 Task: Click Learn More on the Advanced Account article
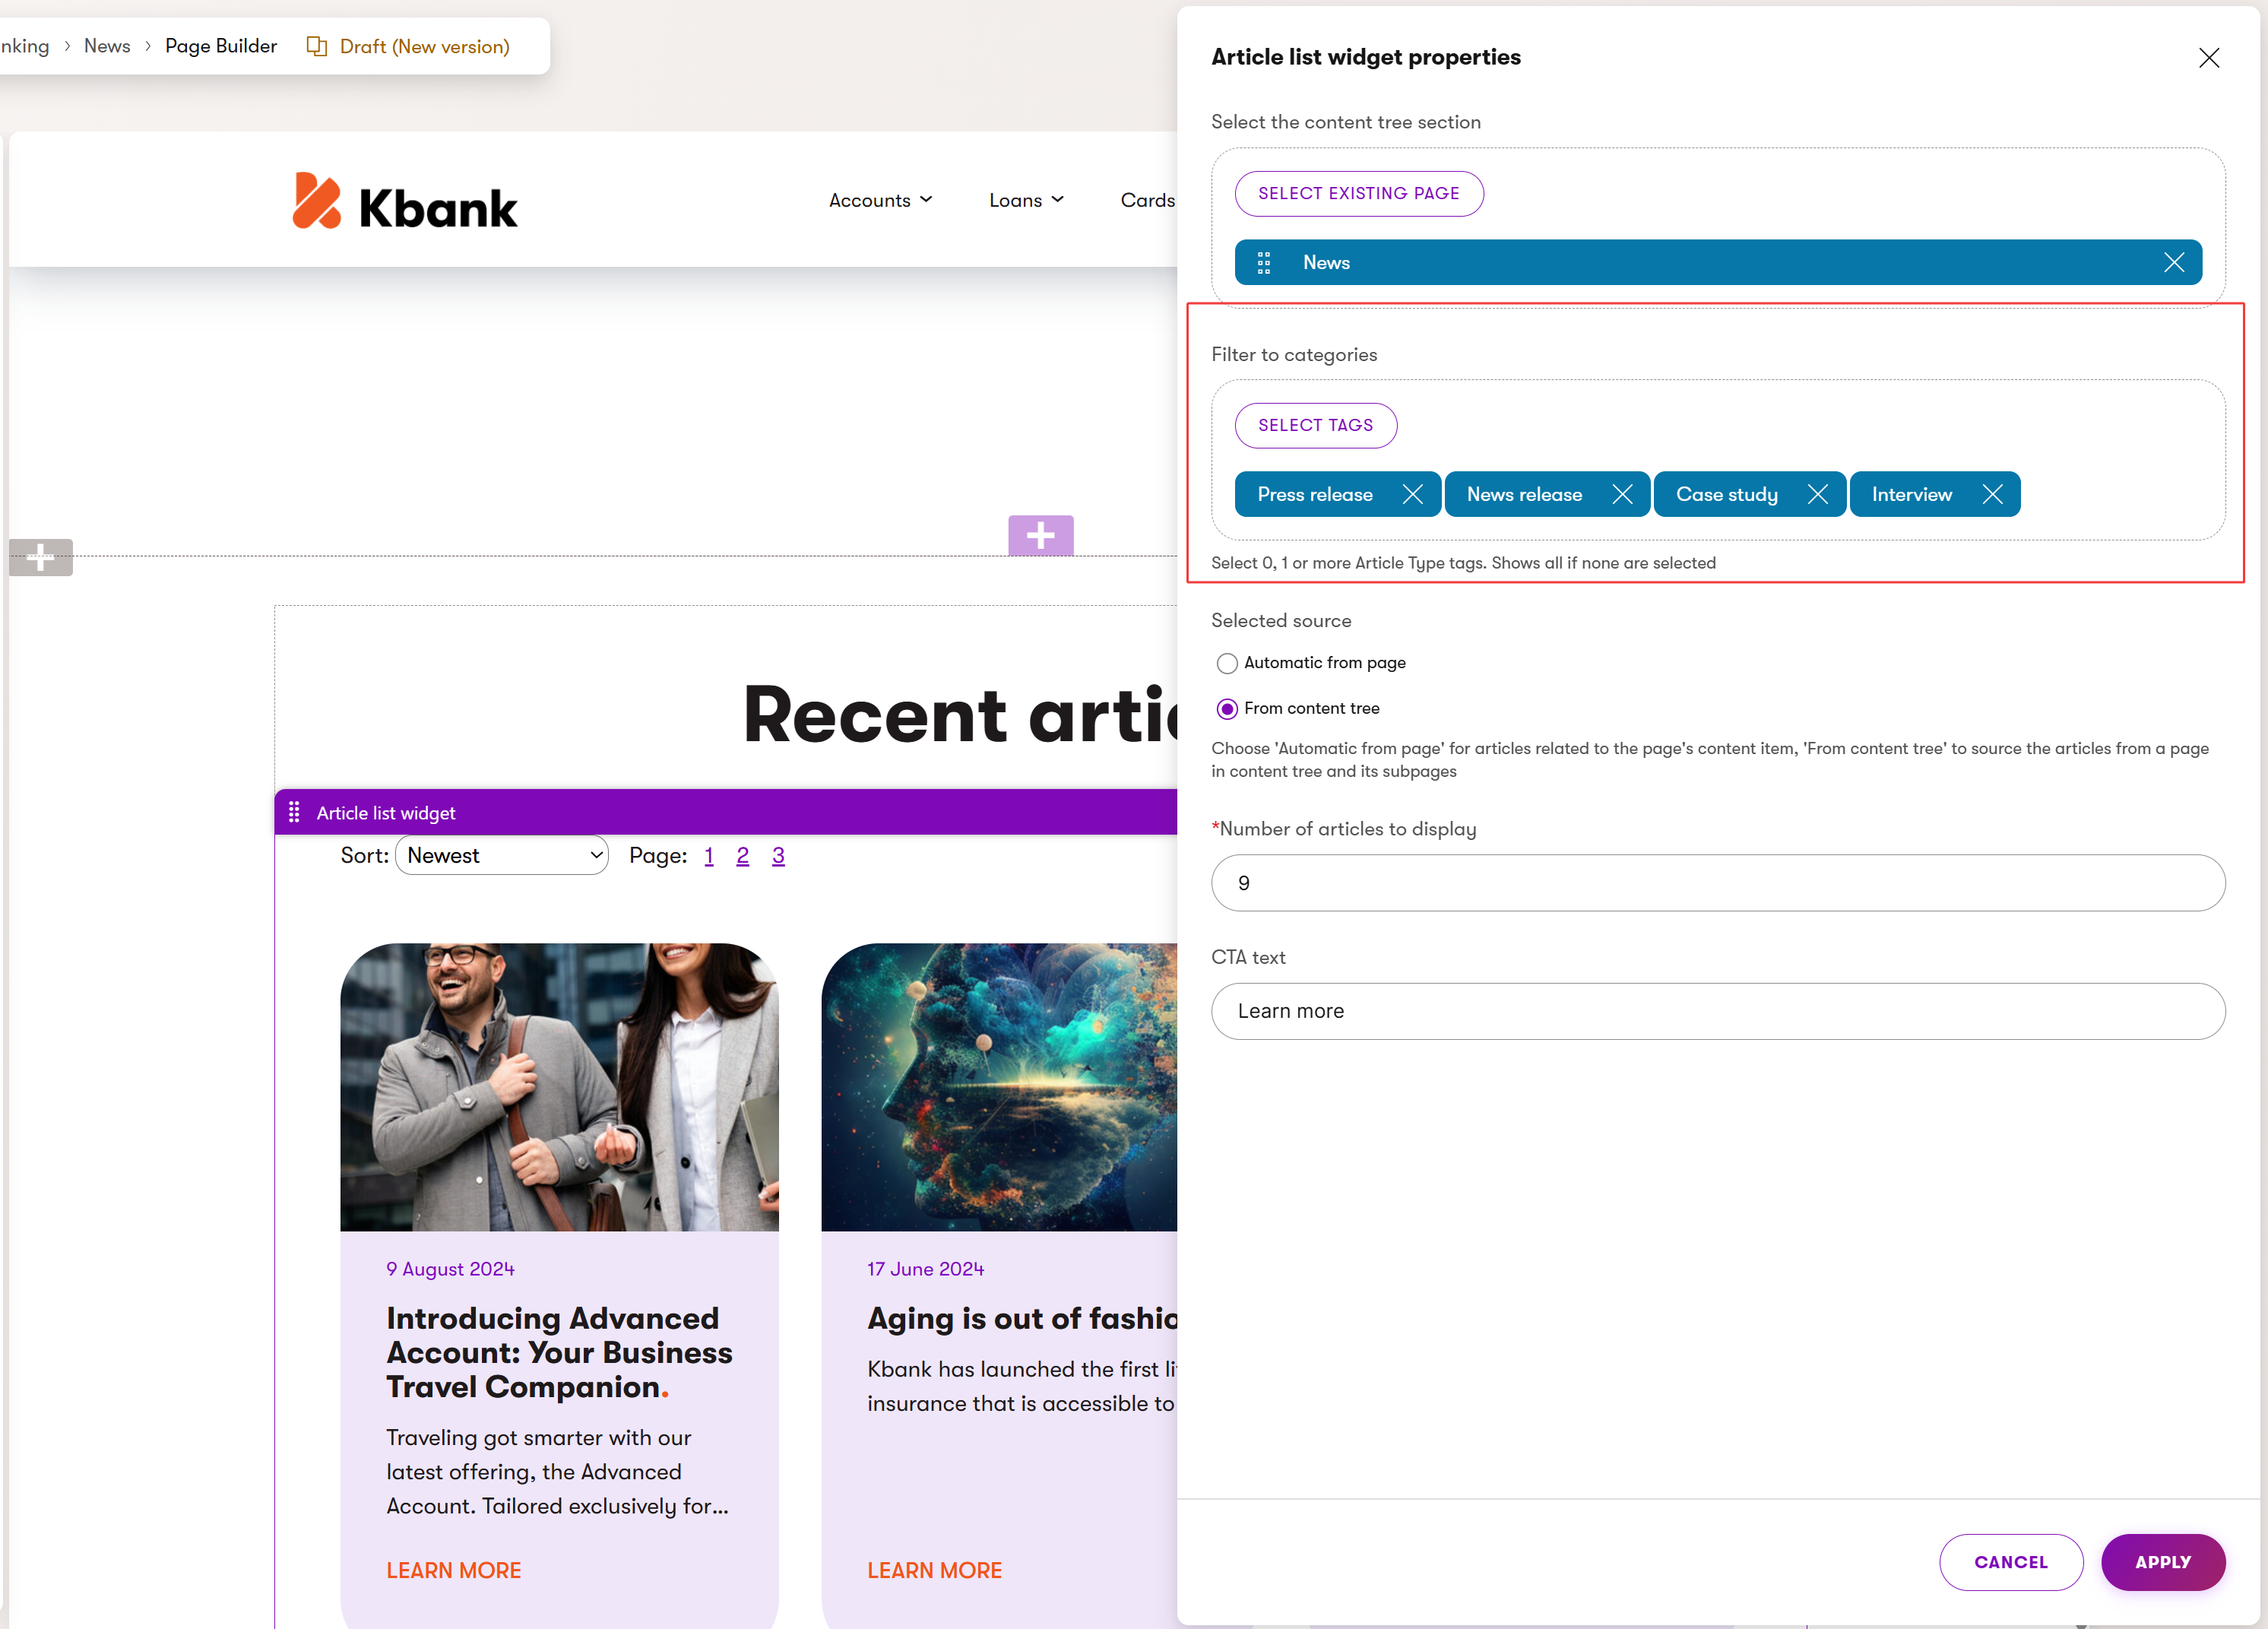point(454,1571)
